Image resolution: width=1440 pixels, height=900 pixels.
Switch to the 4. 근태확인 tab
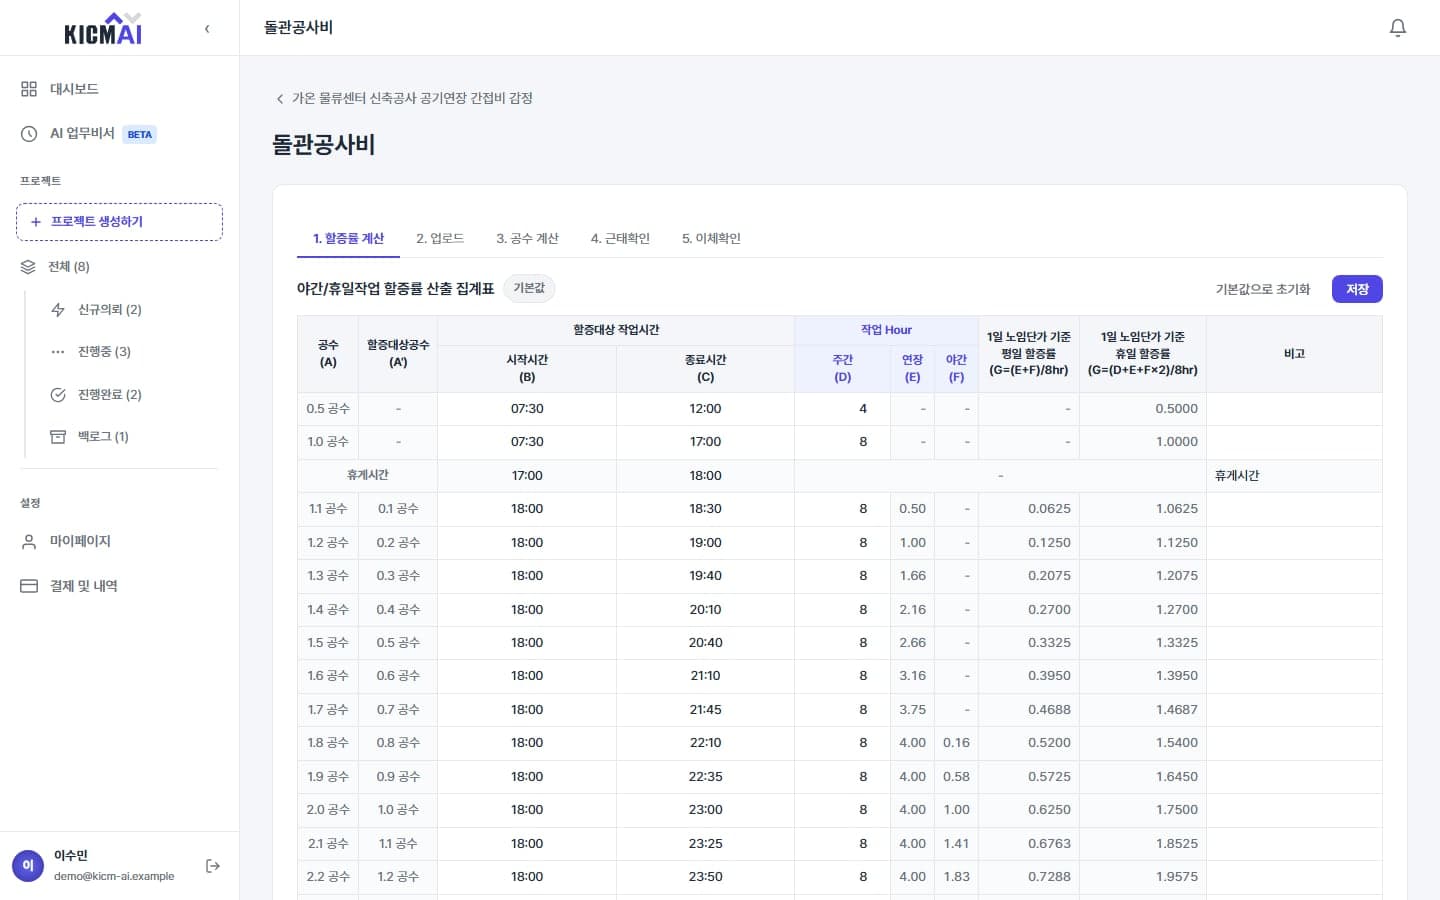click(620, 238)
